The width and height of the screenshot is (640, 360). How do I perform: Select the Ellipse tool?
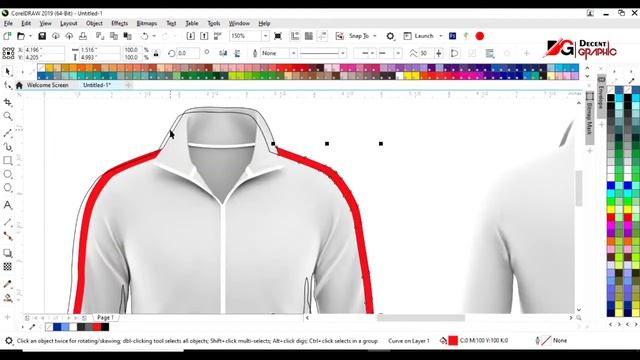coord(7,174)
